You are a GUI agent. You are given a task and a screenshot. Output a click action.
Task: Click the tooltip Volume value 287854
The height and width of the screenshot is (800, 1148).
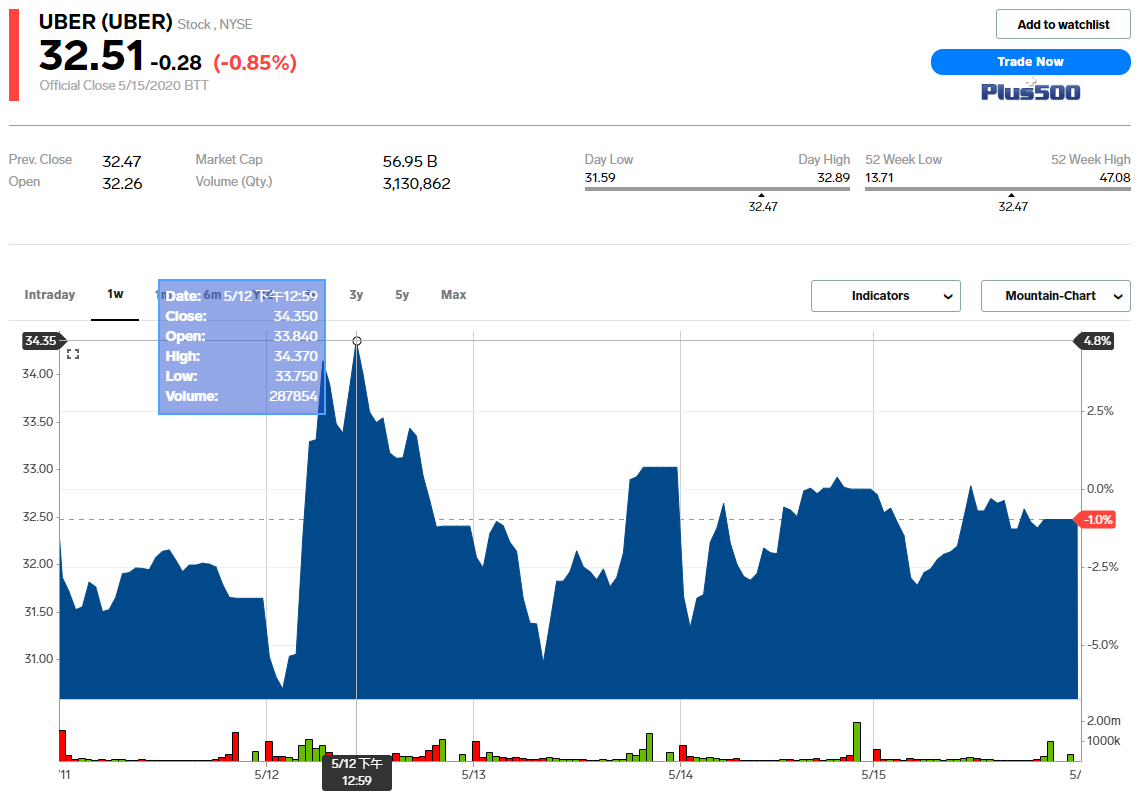[294, 396]
